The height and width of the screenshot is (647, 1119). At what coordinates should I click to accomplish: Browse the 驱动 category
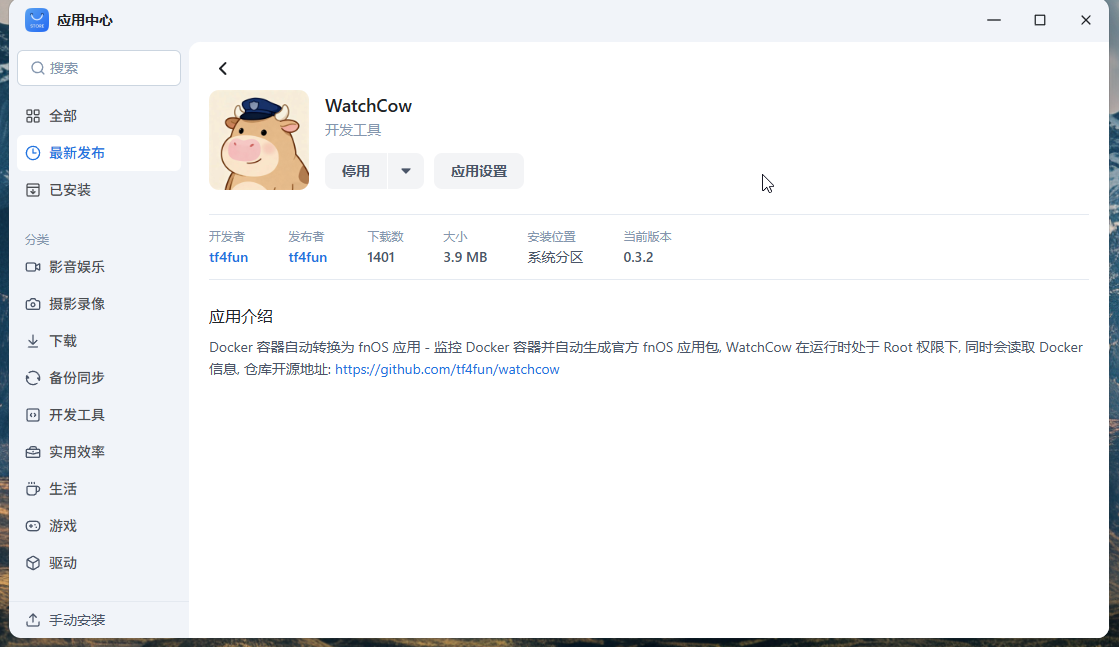[x=99, y=563]
